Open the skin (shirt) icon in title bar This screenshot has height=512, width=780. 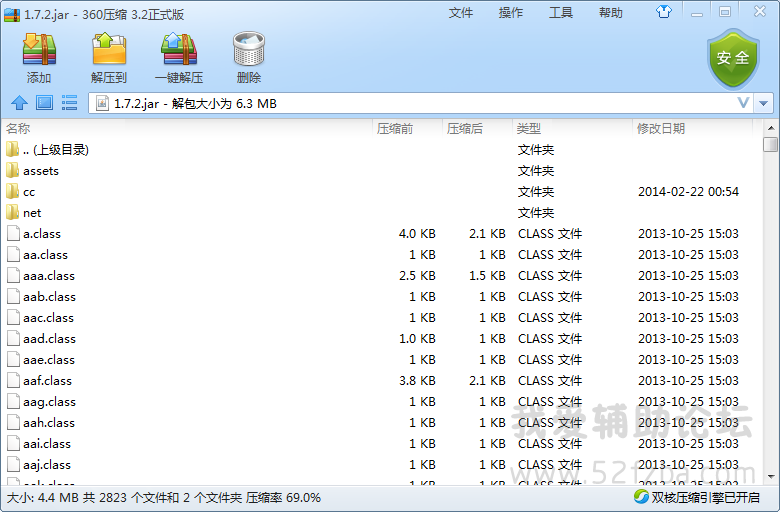664,11
